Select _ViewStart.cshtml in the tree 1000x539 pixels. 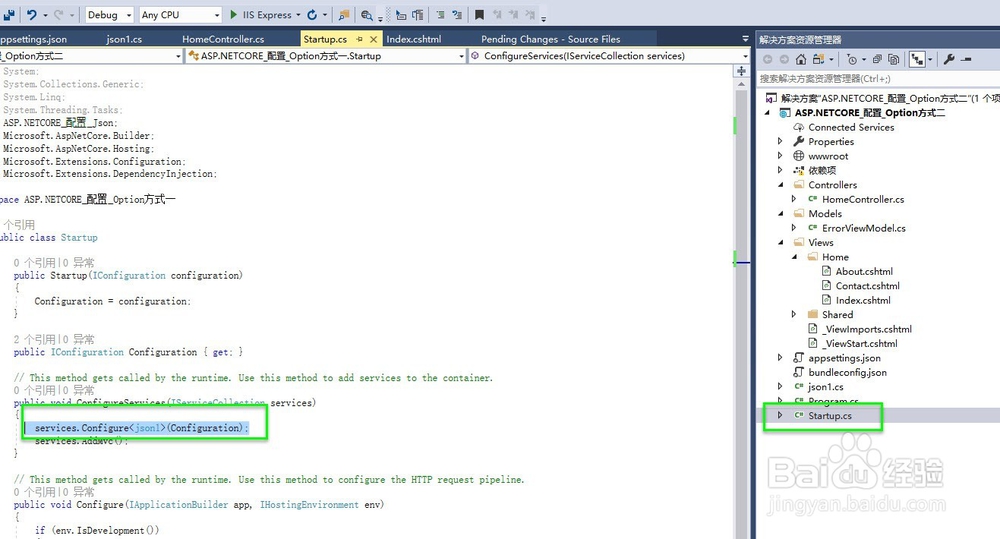[859, 343]
